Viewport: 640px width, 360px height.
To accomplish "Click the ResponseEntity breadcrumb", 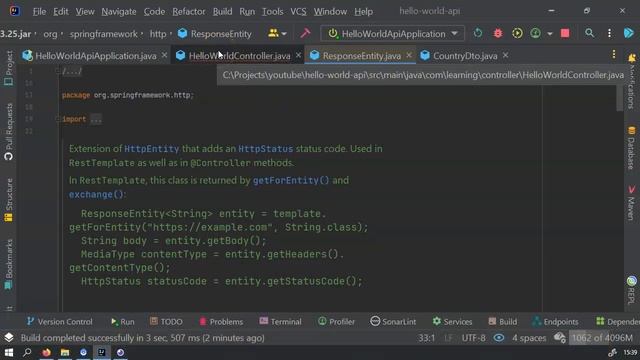I will coord(215,34).
